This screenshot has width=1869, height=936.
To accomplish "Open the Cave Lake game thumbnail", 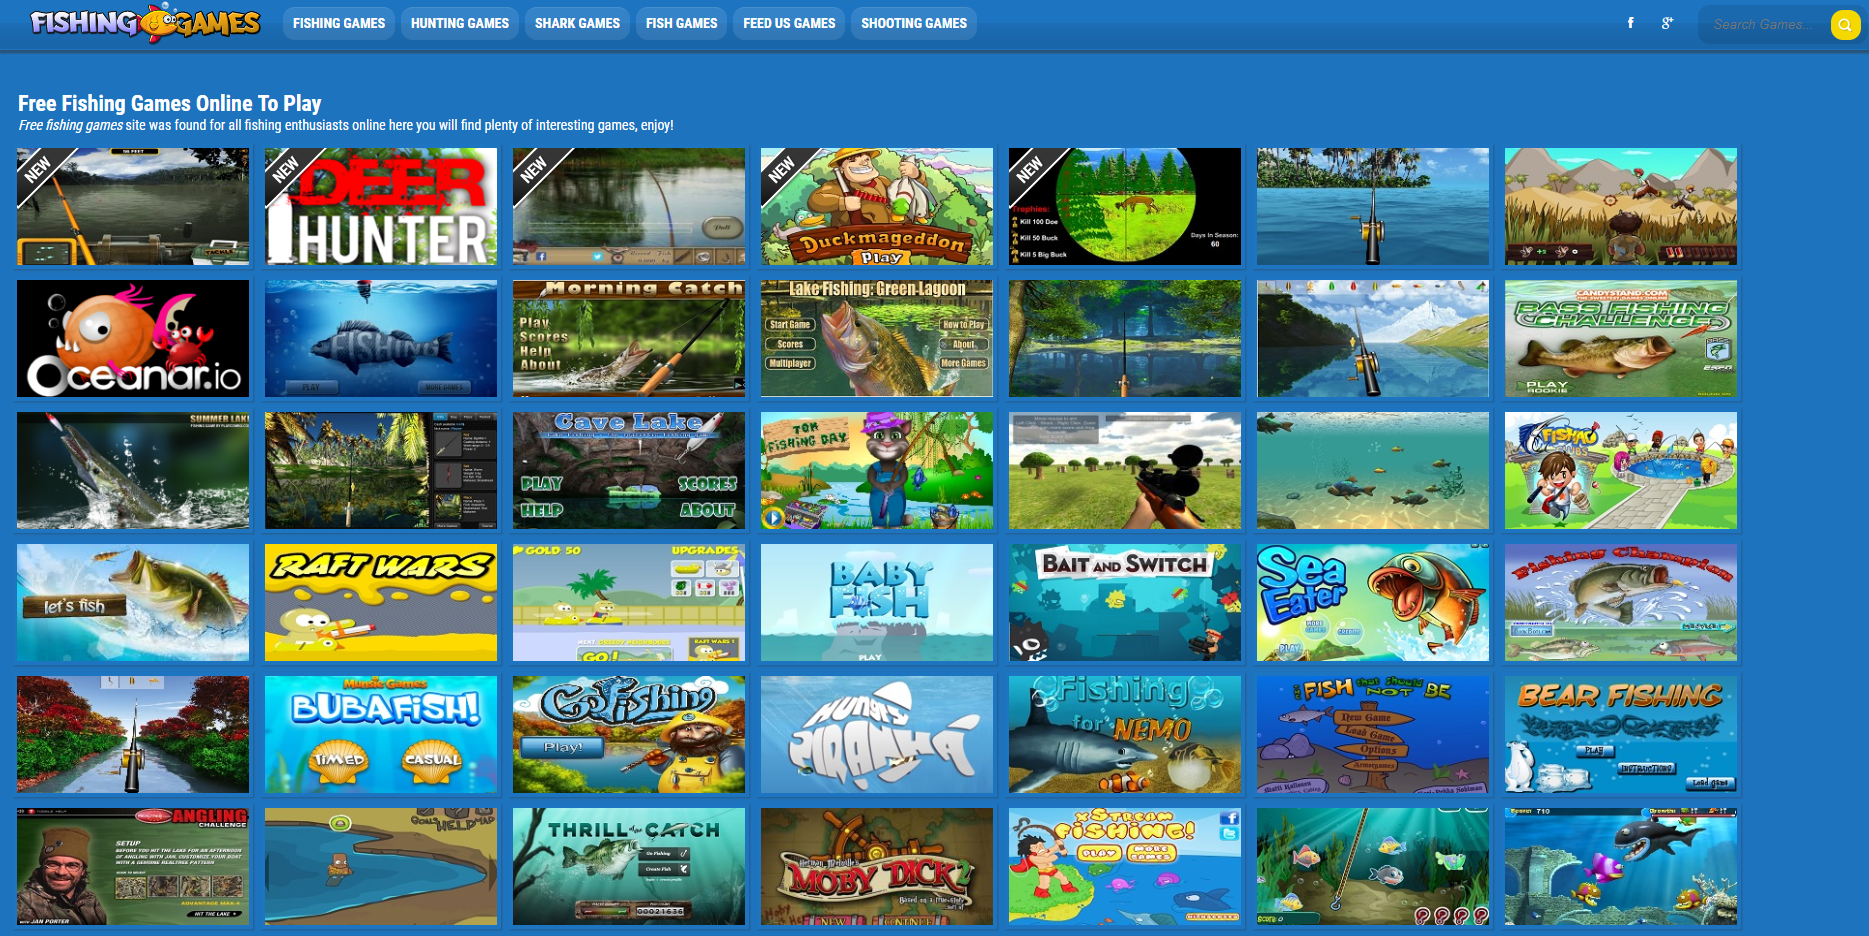I will pyautogui.click(x=629, y=471).
